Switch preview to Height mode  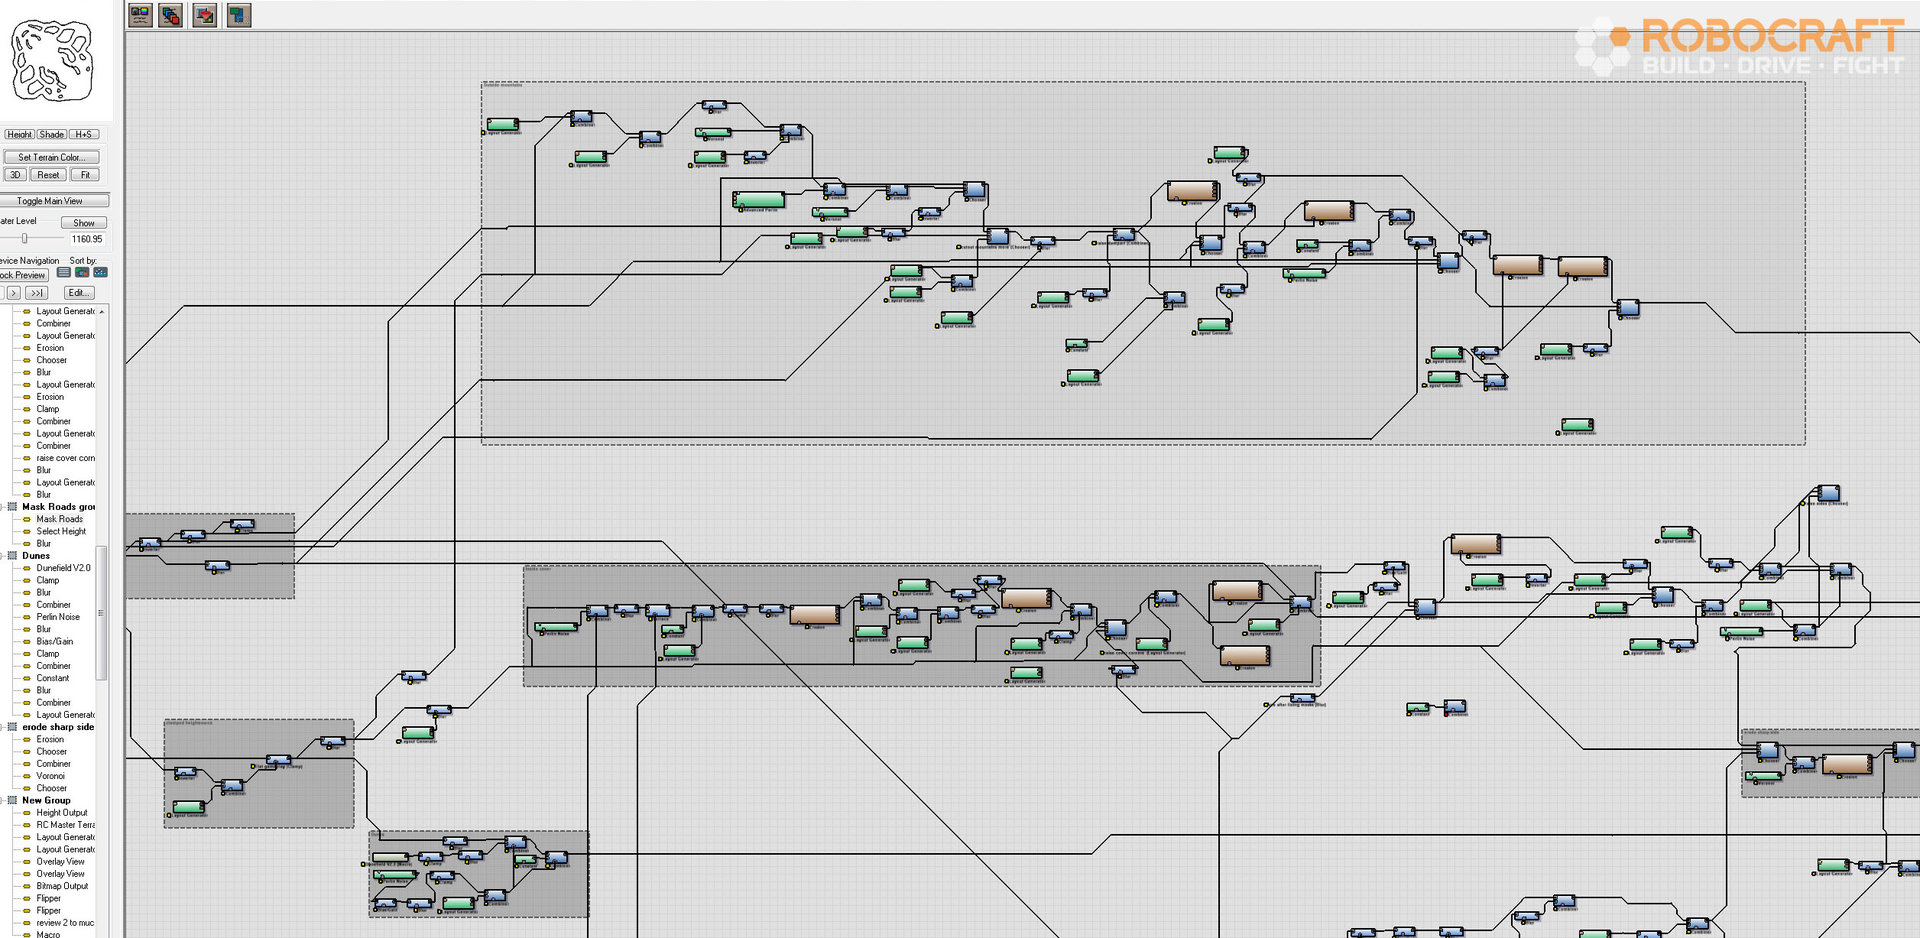(19, 134)
